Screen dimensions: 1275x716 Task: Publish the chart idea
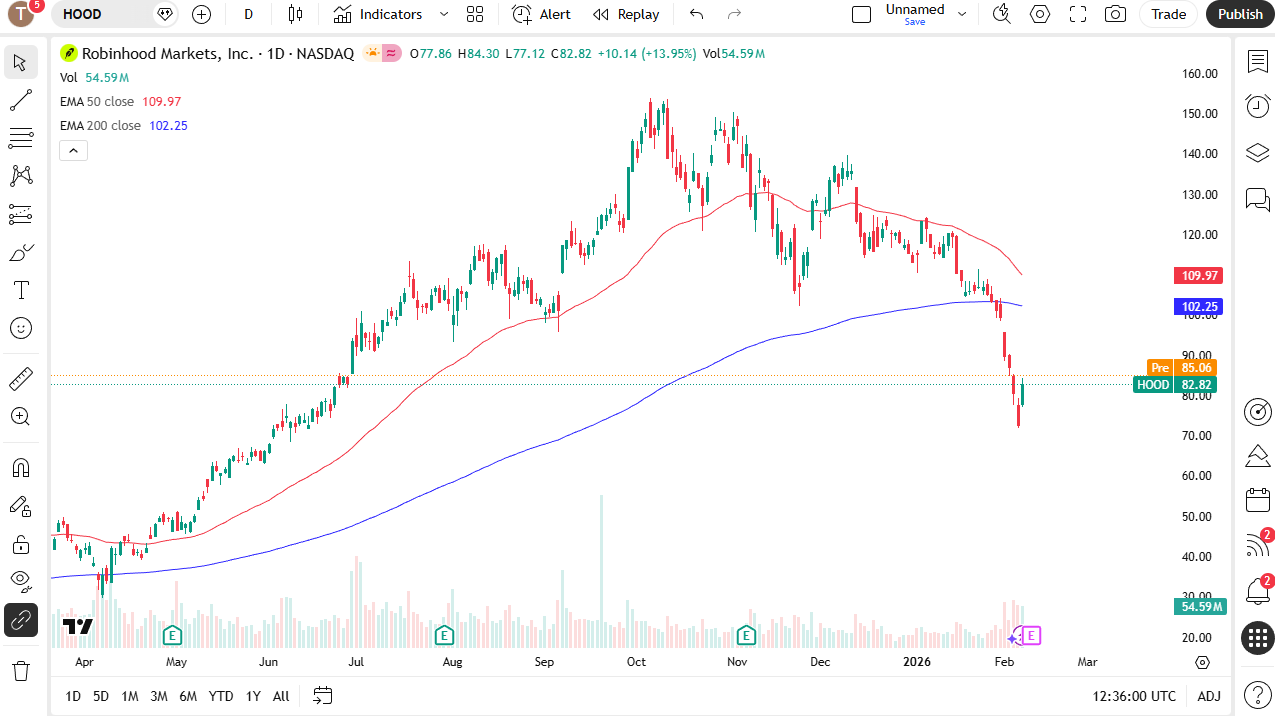(x=1240, y=14)
